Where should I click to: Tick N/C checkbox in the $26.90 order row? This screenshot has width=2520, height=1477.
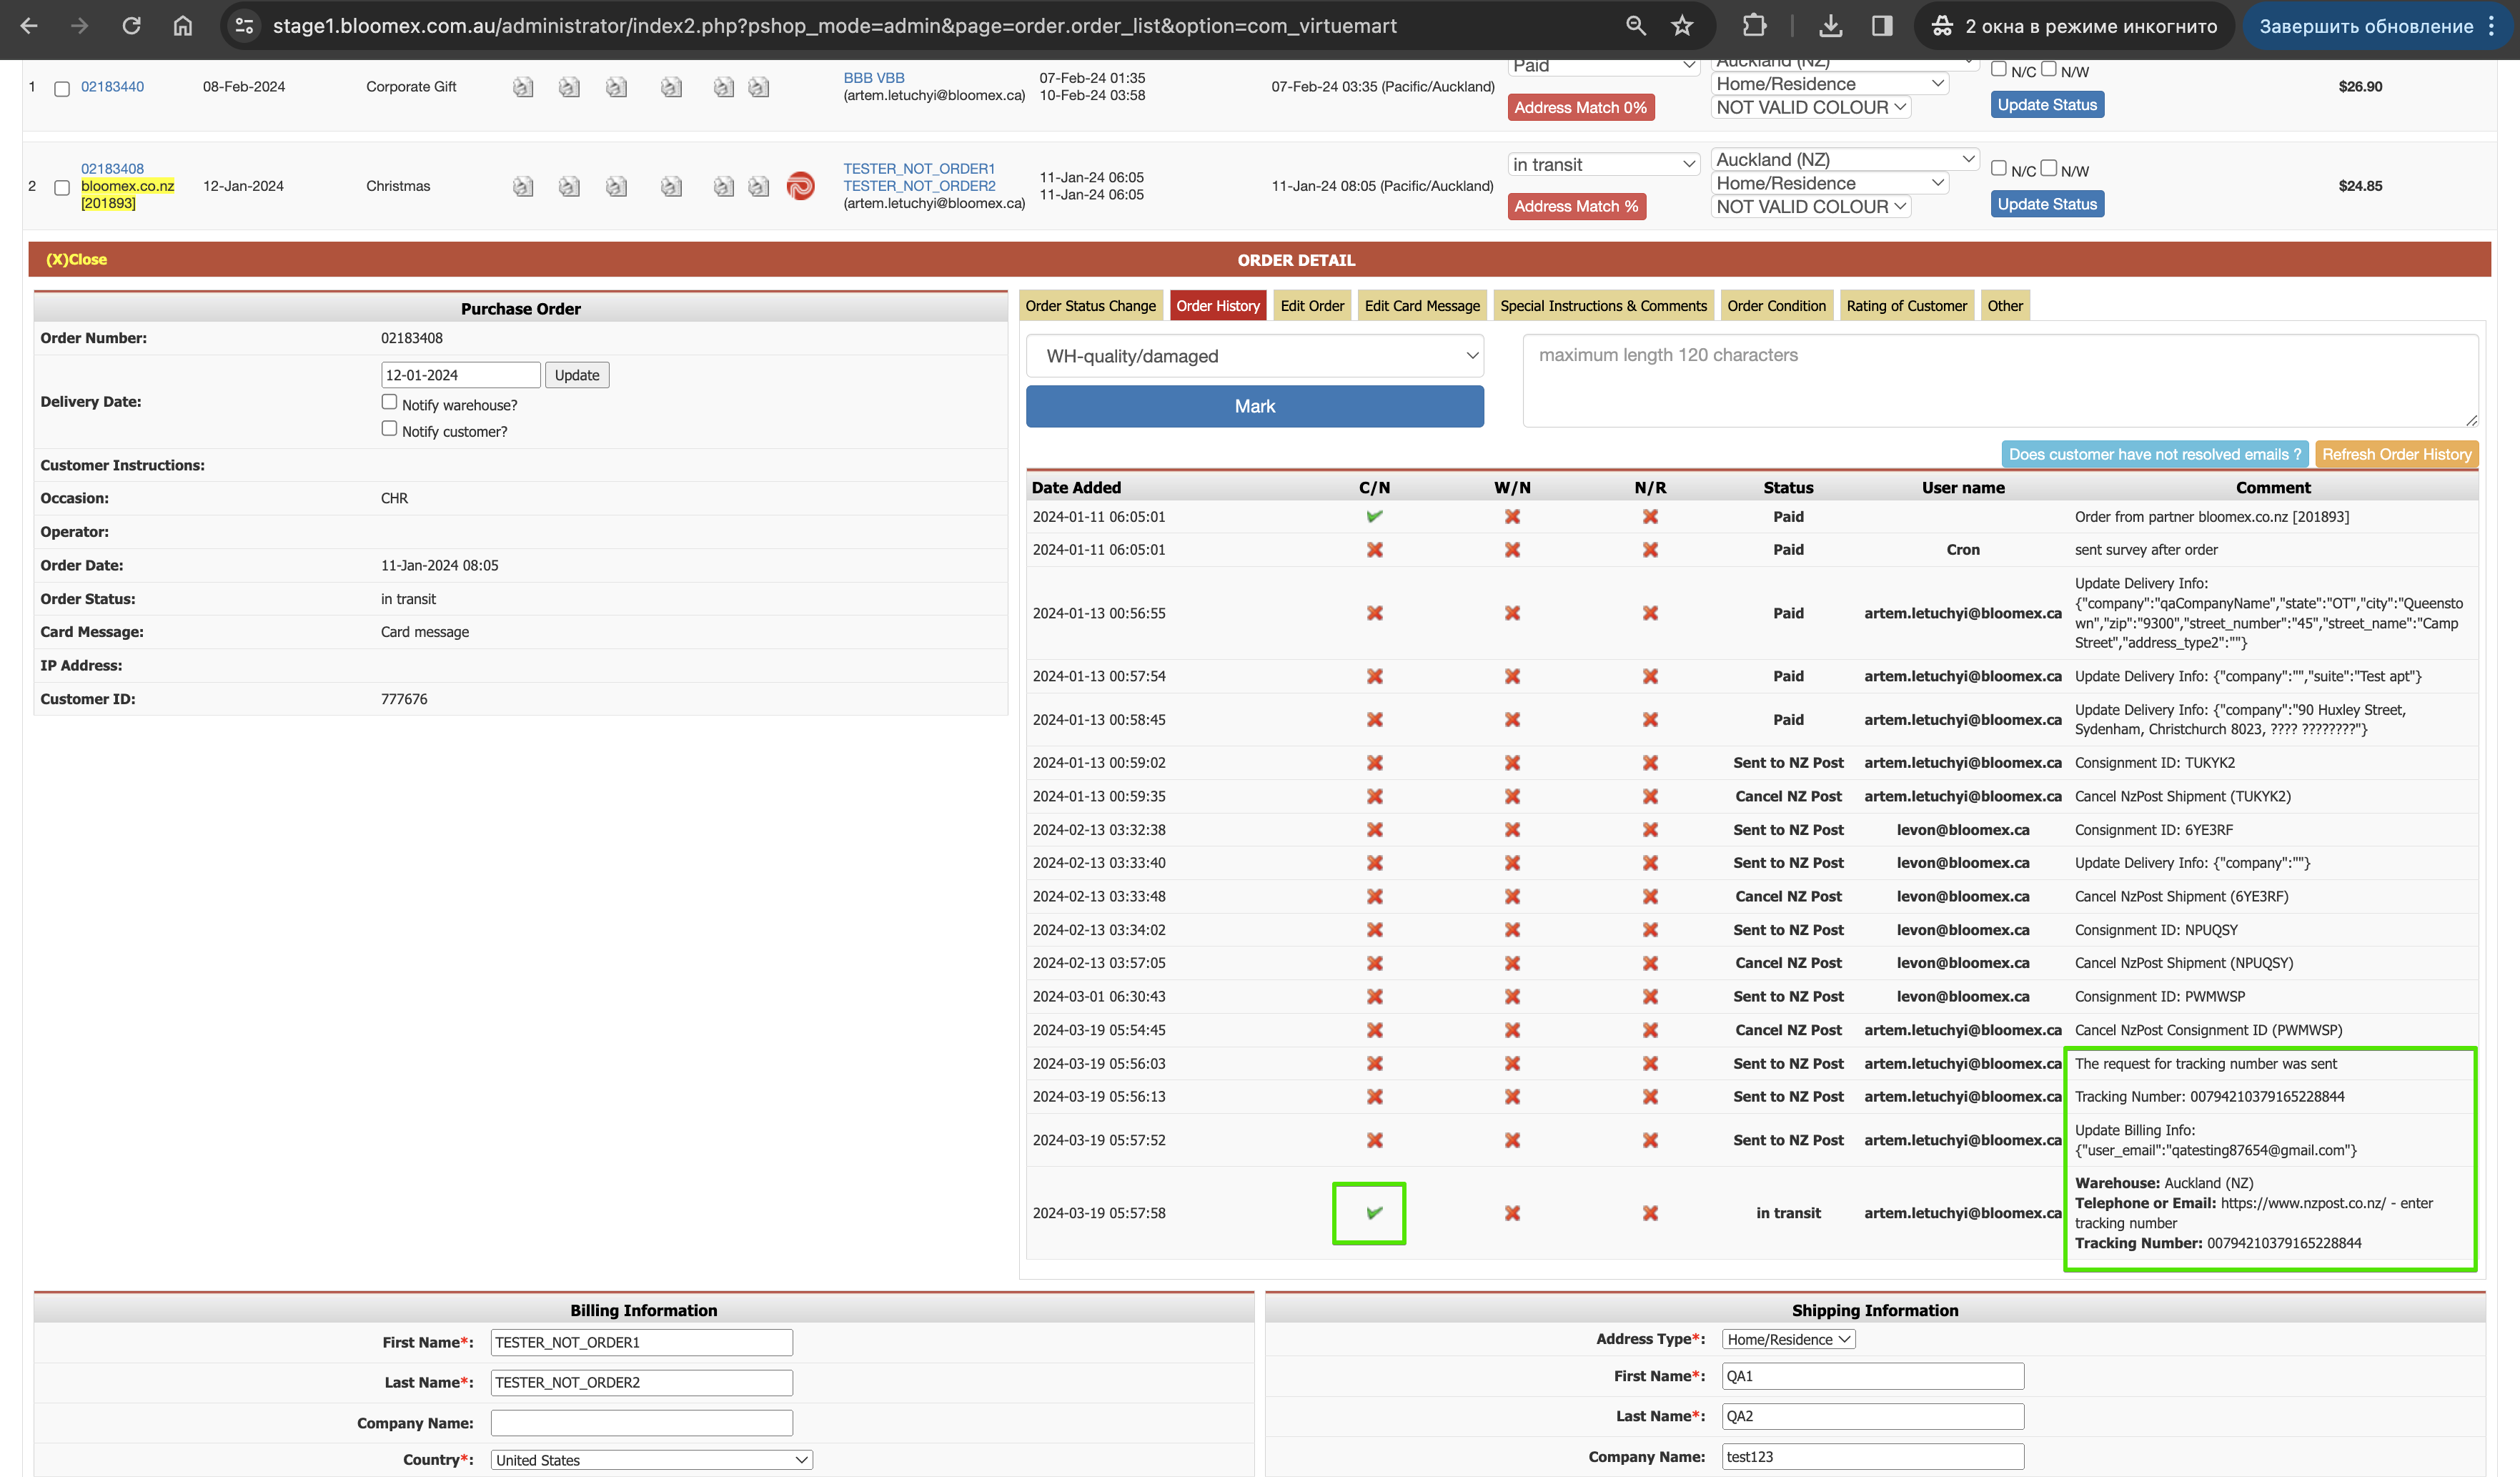(x=1999, y=69)
